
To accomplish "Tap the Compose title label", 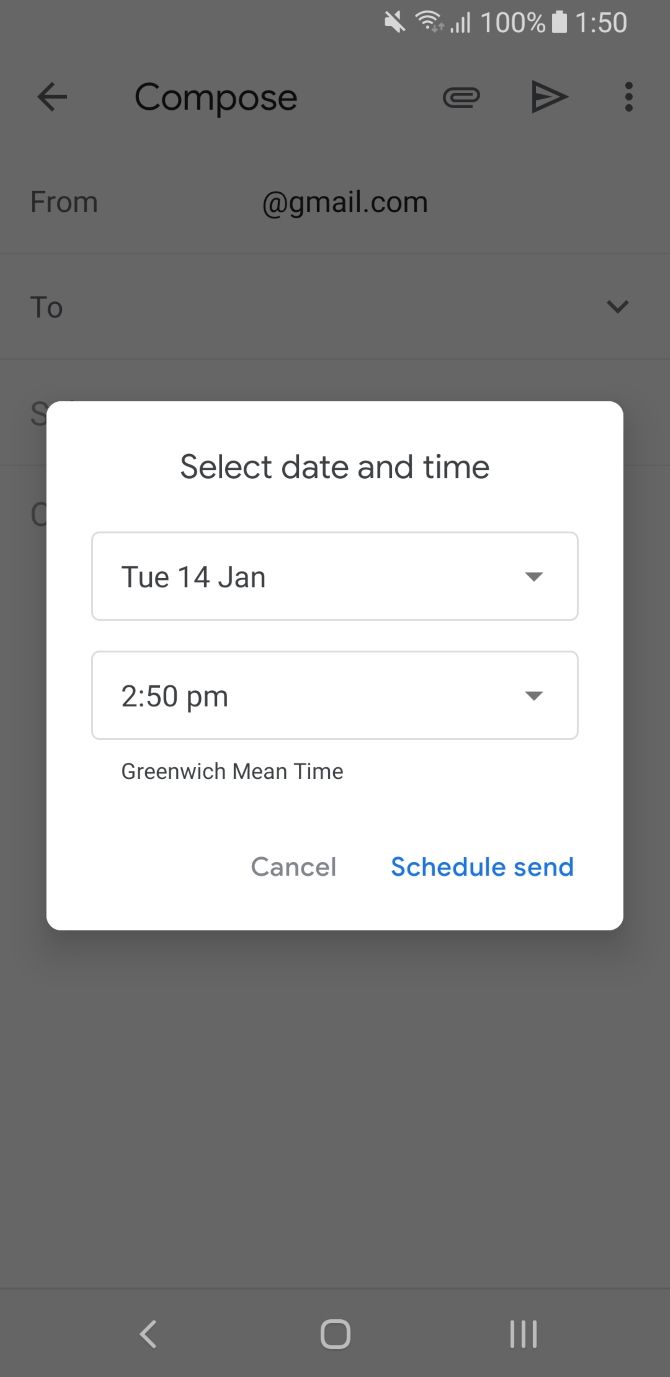I will click(216, 97).
